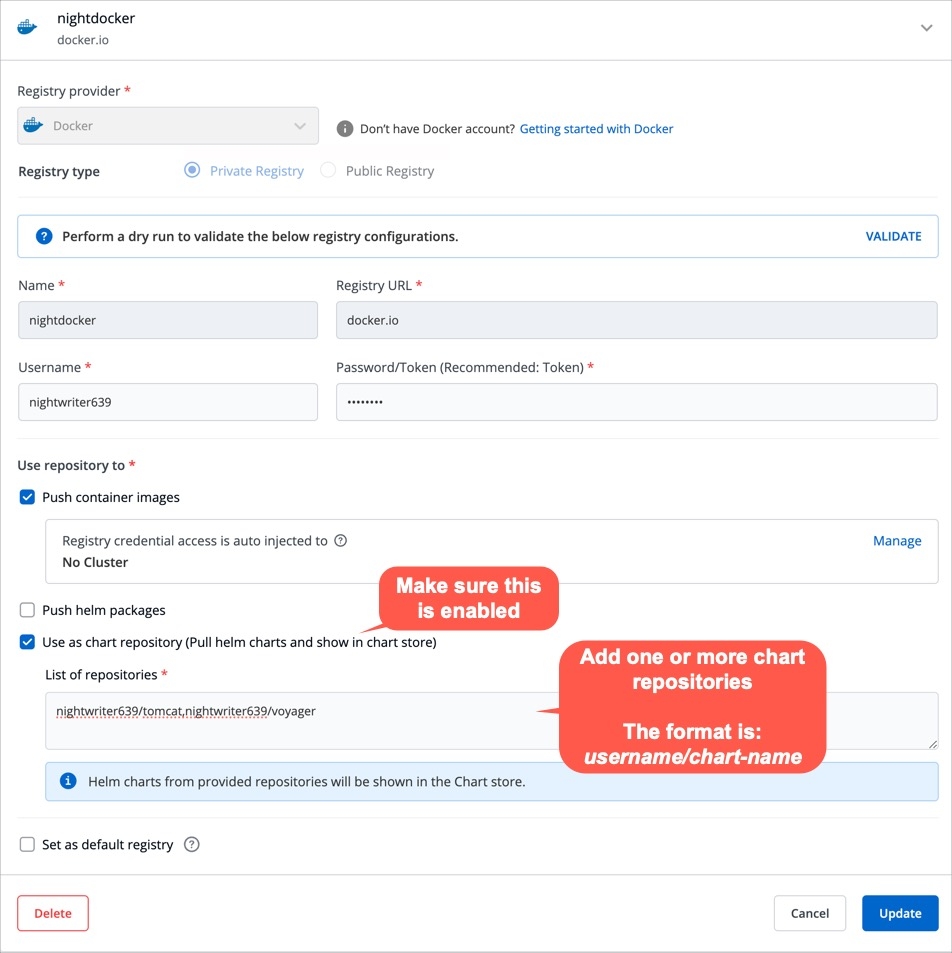This screenshot has width=952, height=953.
Task: Click help icon next to auto injected text
Action: pos(341,541)
